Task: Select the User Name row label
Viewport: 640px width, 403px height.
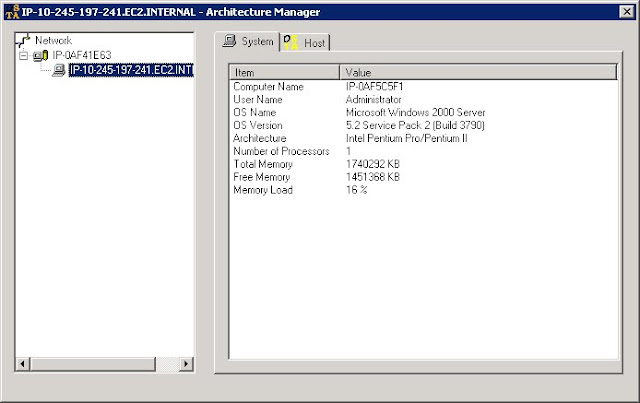Action: tap(258, 100)
